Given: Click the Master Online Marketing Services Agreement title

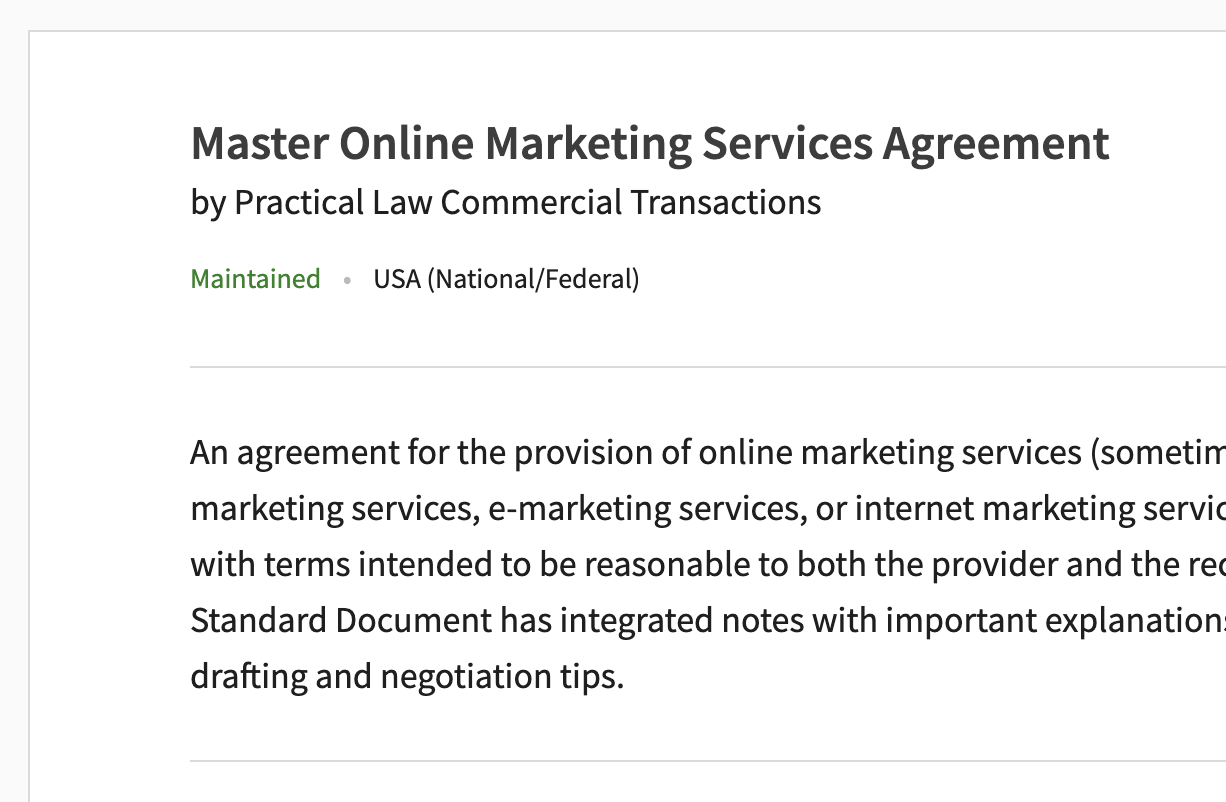Looking at the screenshot, I should click(x=650, y=144).
